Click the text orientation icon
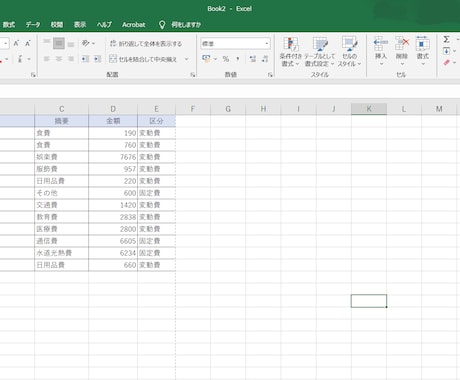 coord(85,43)
